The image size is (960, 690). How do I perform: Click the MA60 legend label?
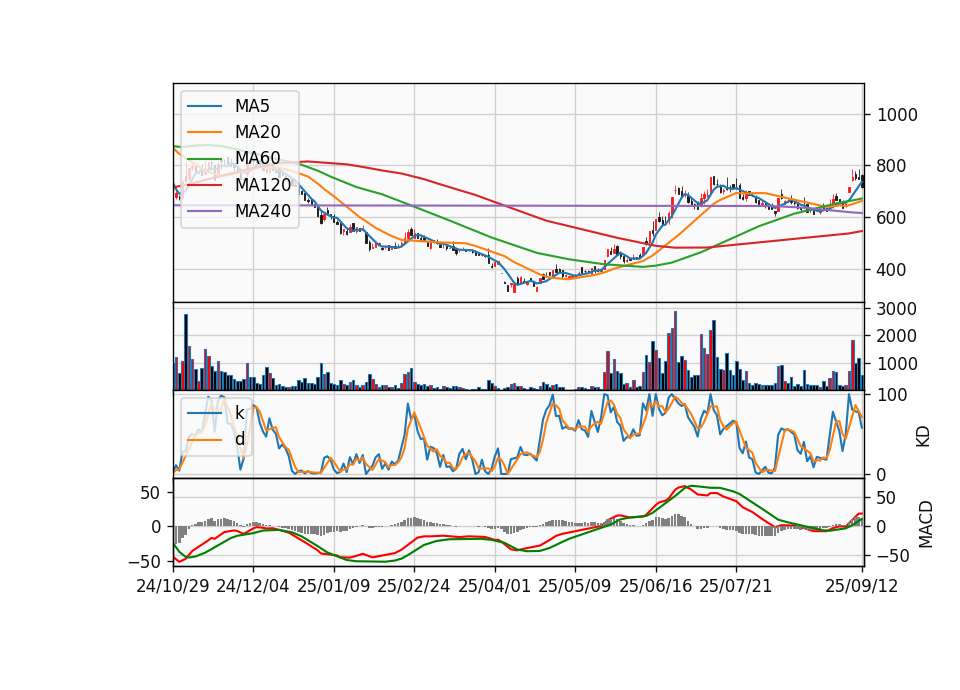tap(258, 158)
